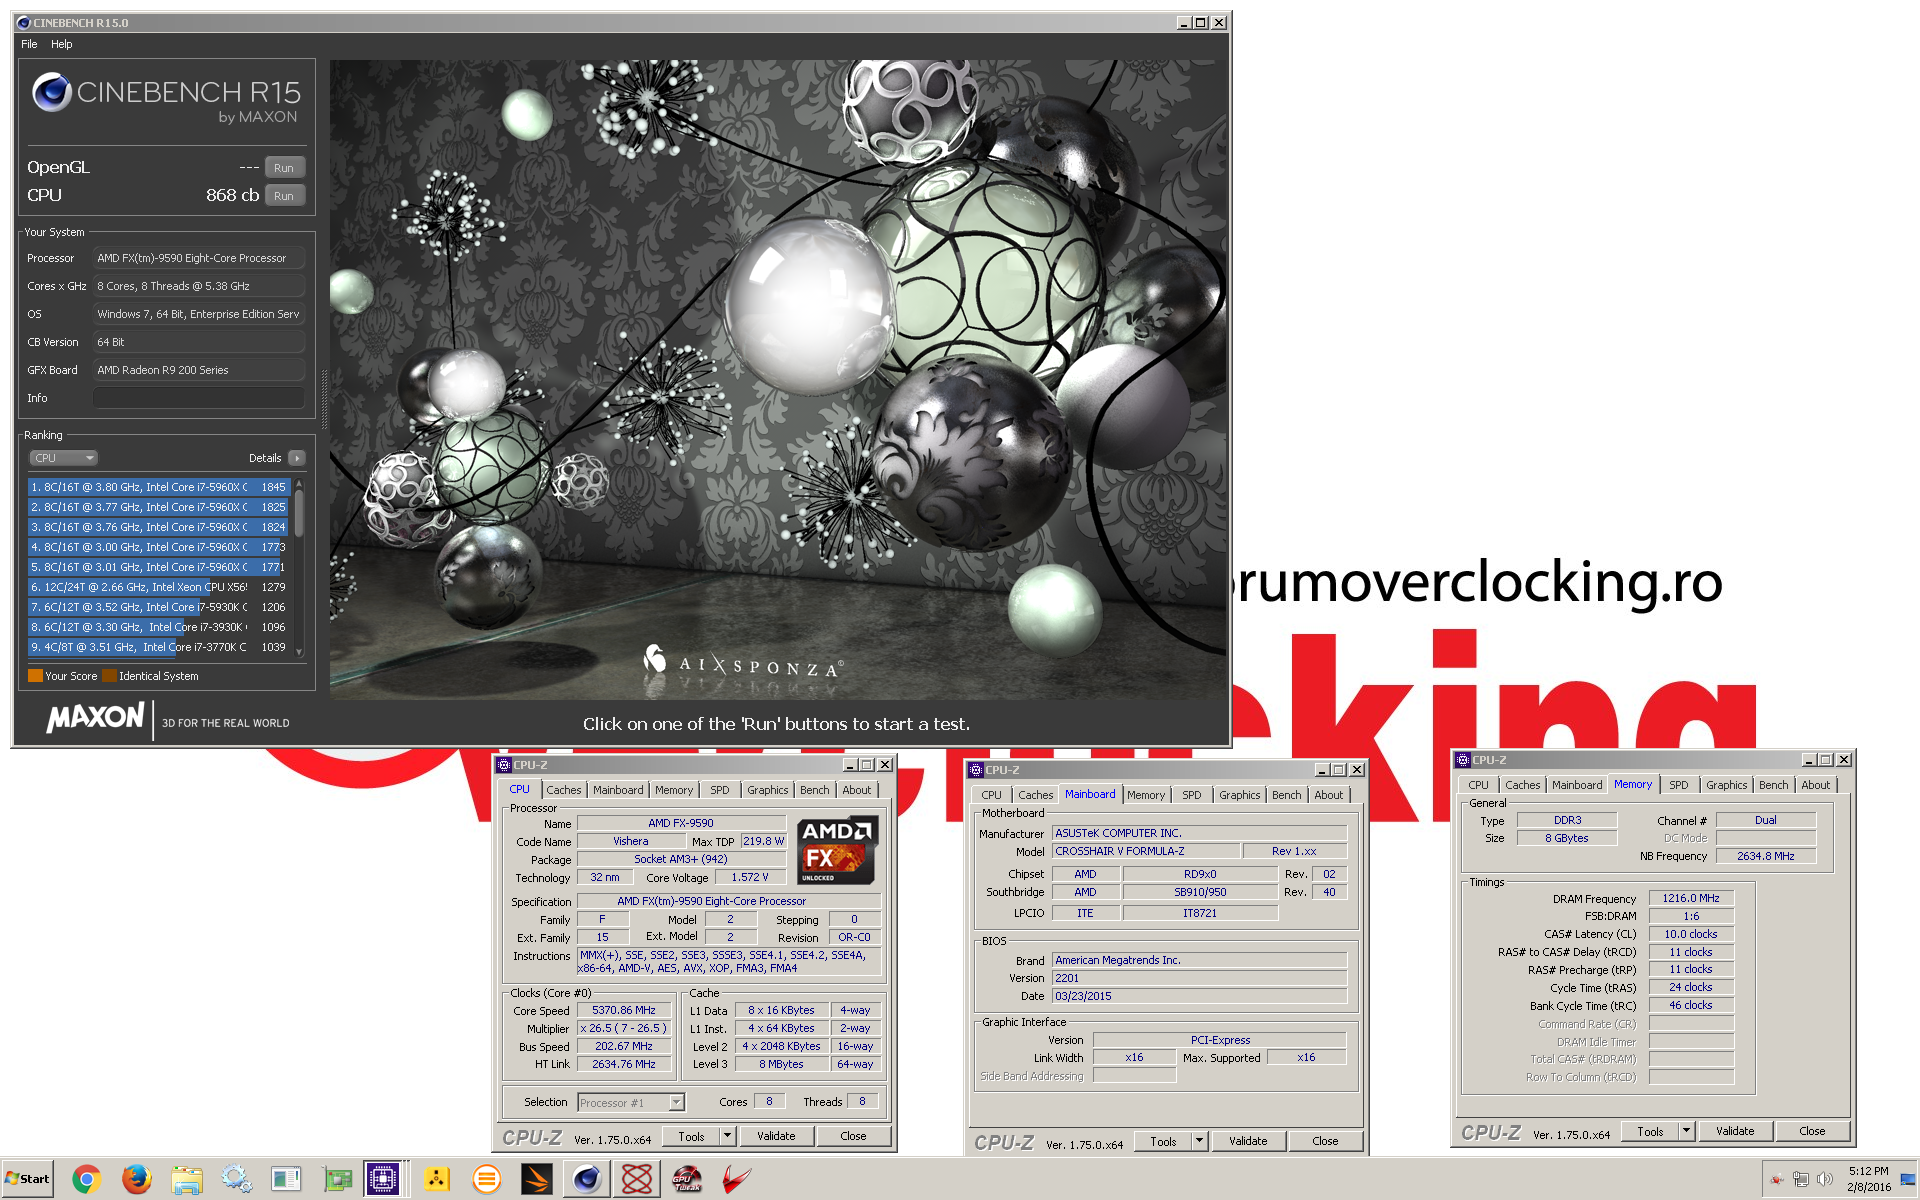
Task: Open Bench tab in left CPU-Z window
Action: coord(815,790)
